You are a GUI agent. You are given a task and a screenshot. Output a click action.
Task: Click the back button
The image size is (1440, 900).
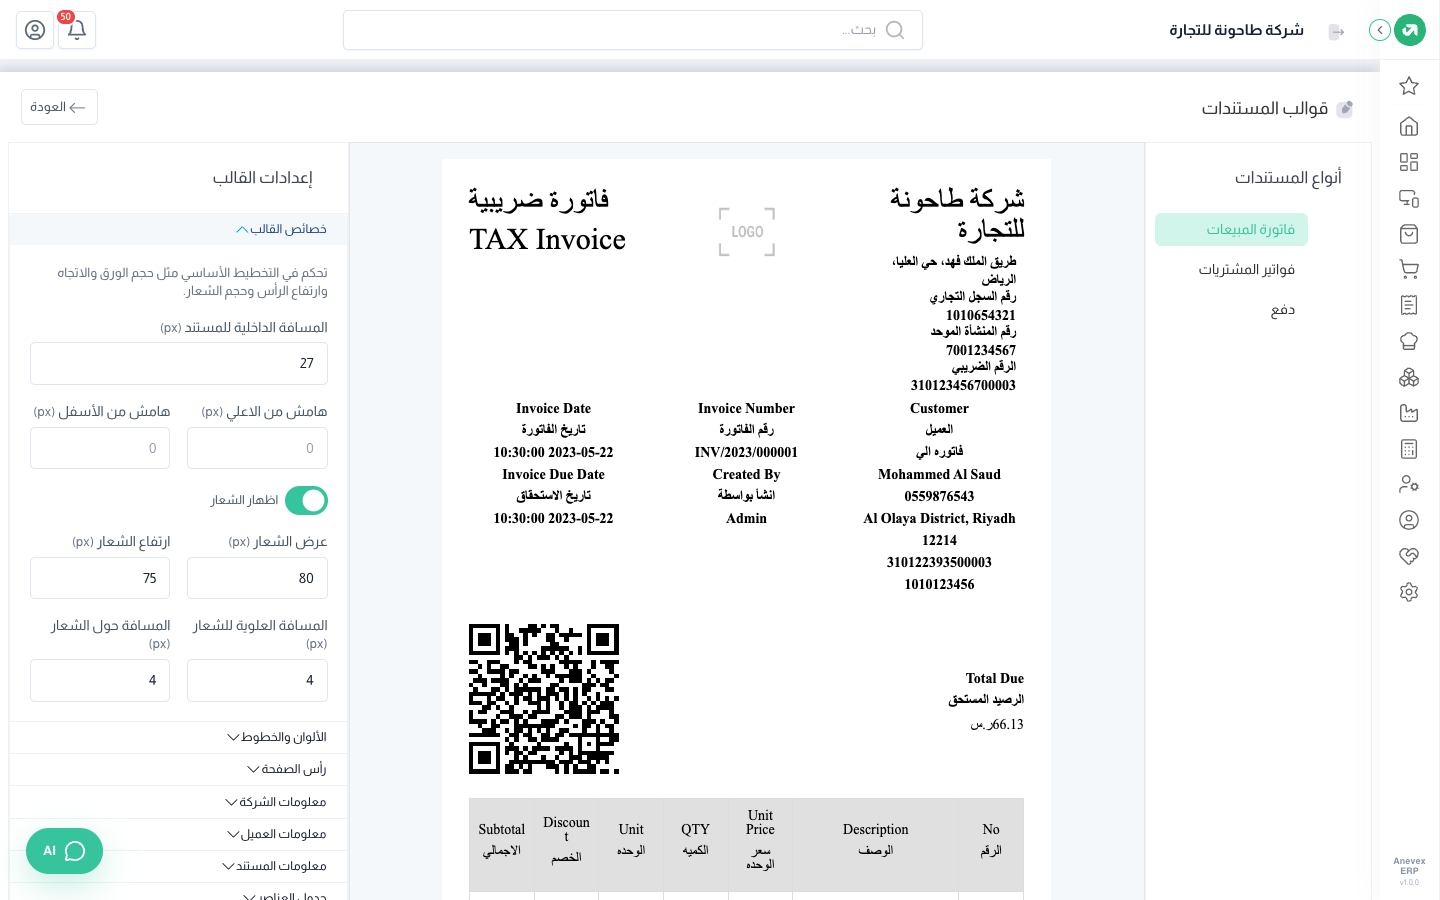[x=59, y=107]
